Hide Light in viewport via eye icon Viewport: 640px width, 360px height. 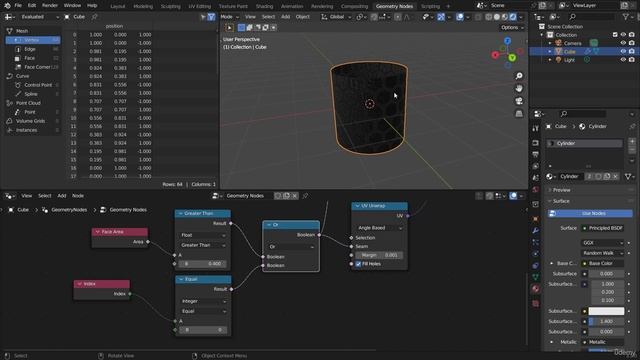pyautogui.click(x=623, y=60)
